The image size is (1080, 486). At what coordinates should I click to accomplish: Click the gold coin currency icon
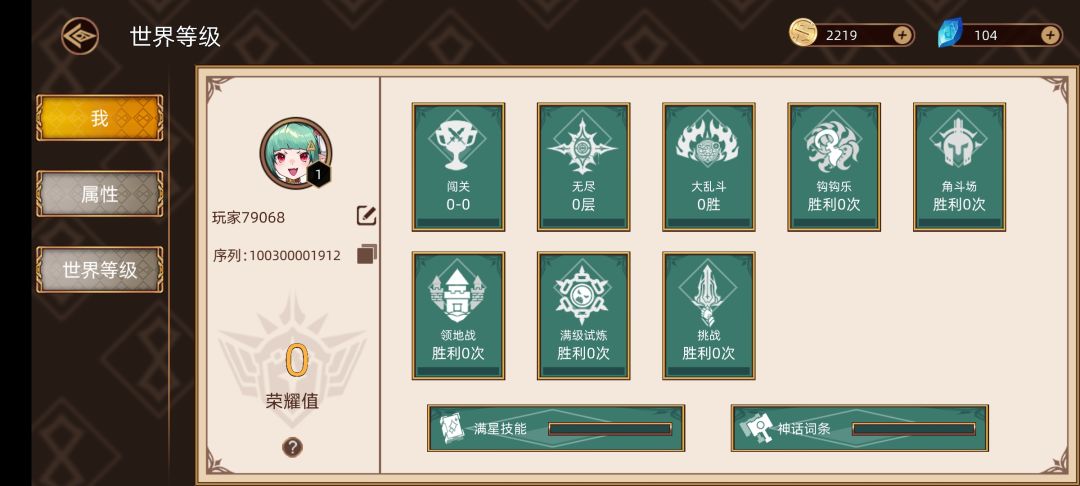pos(803,32)
